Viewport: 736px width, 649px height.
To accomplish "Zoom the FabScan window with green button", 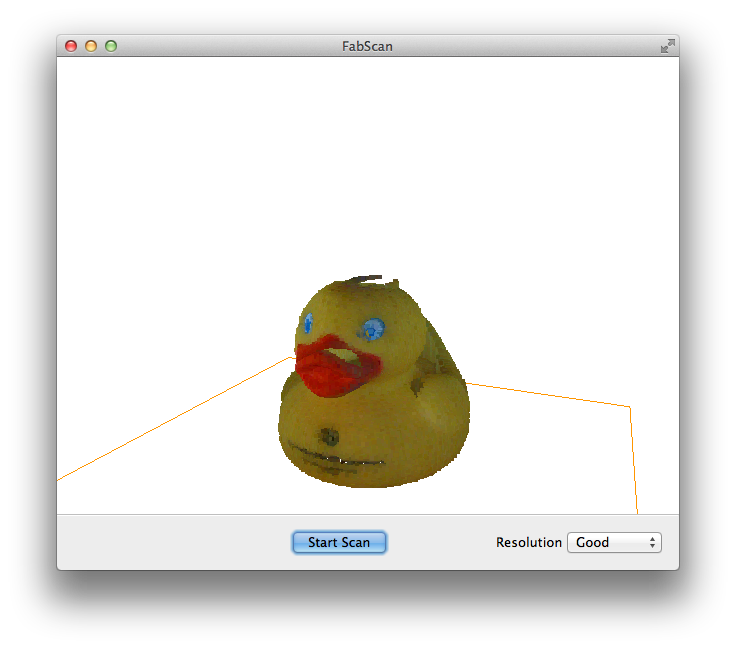I will [x=111, y=46].
